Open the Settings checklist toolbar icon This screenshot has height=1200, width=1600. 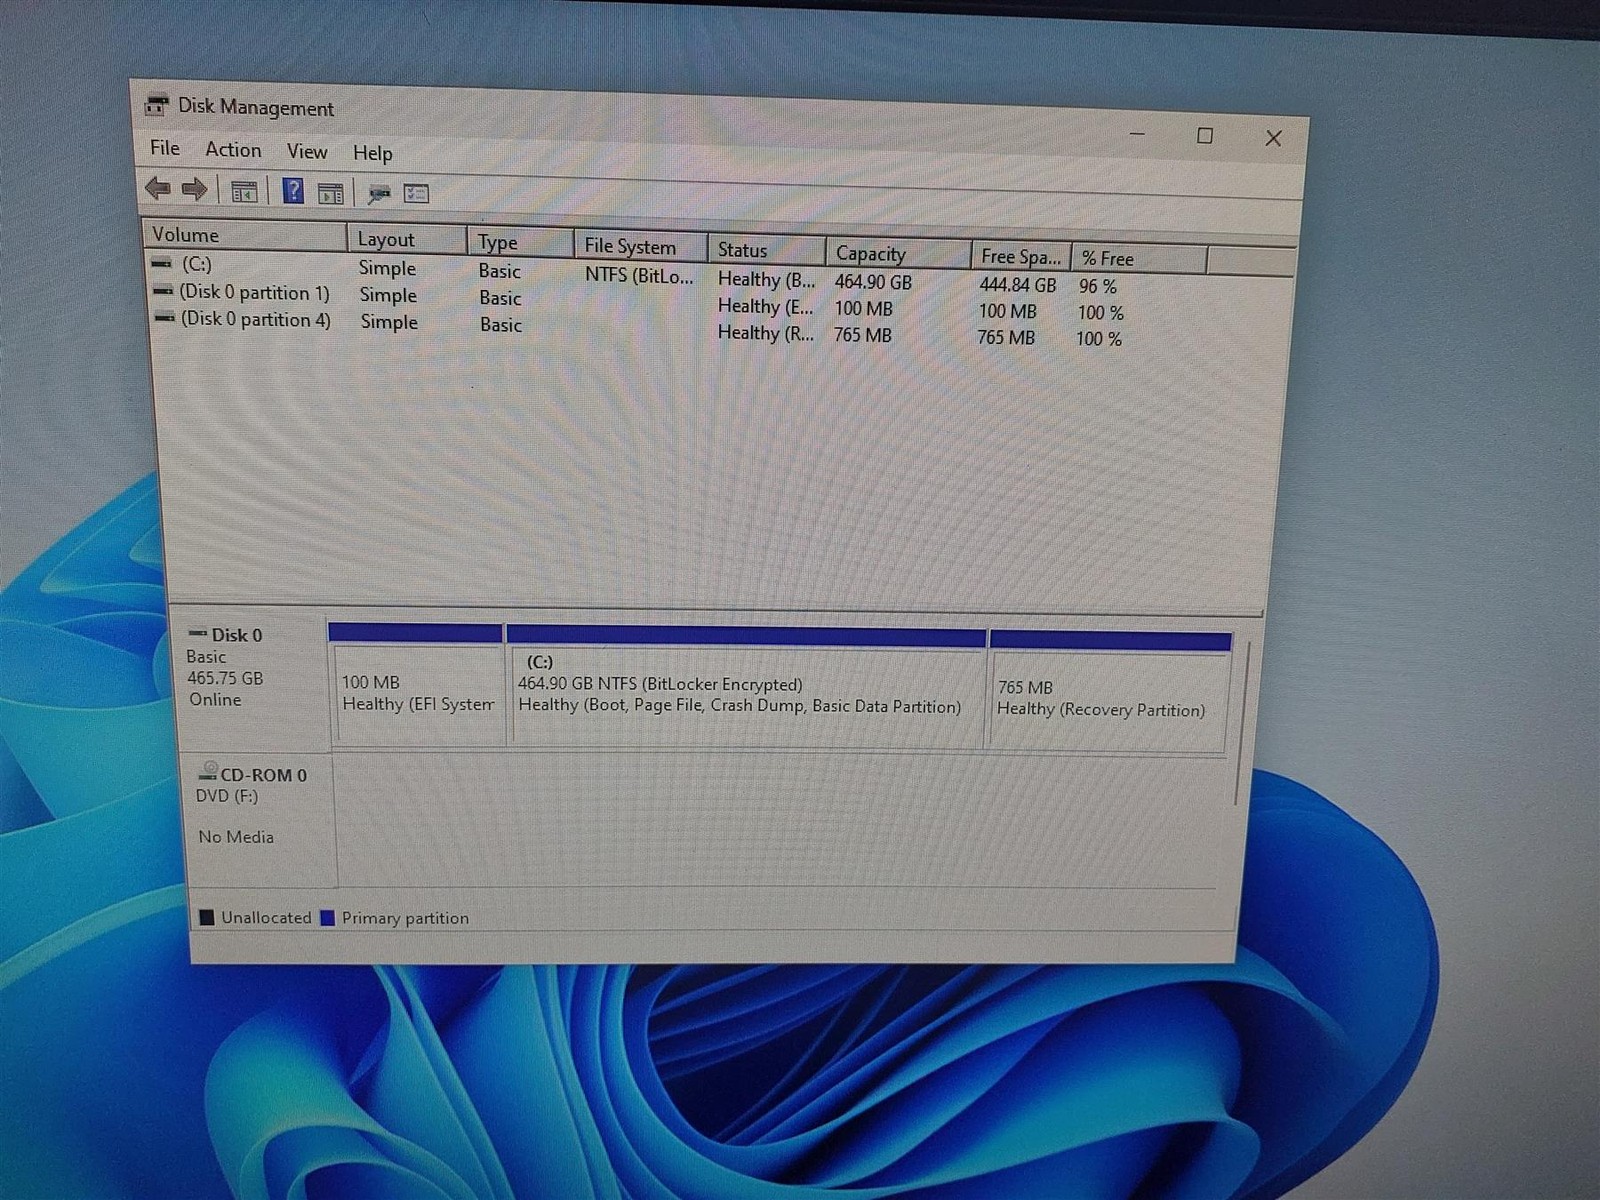(416, 194)
